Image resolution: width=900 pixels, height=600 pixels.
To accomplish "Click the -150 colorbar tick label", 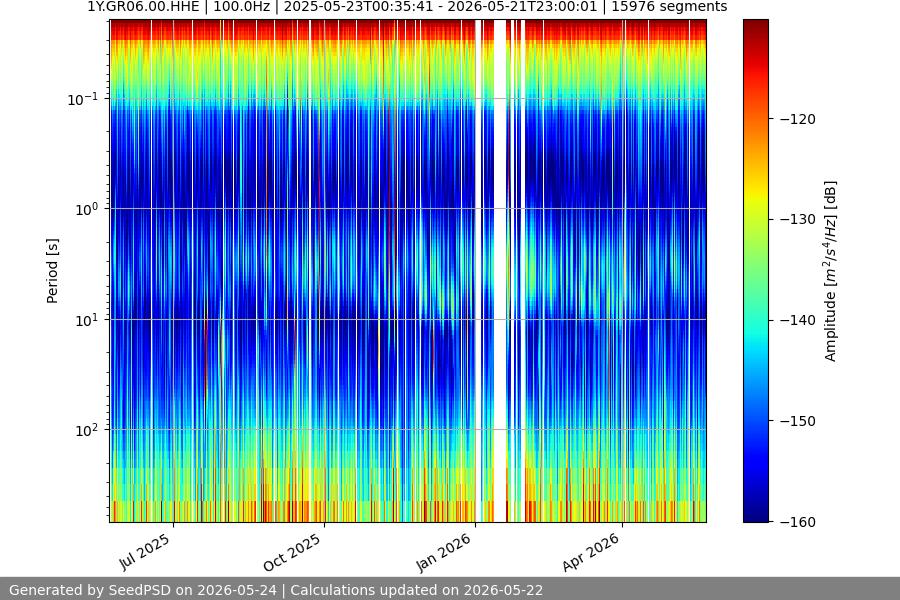I will pyautogui.click(x=798, y=421).
